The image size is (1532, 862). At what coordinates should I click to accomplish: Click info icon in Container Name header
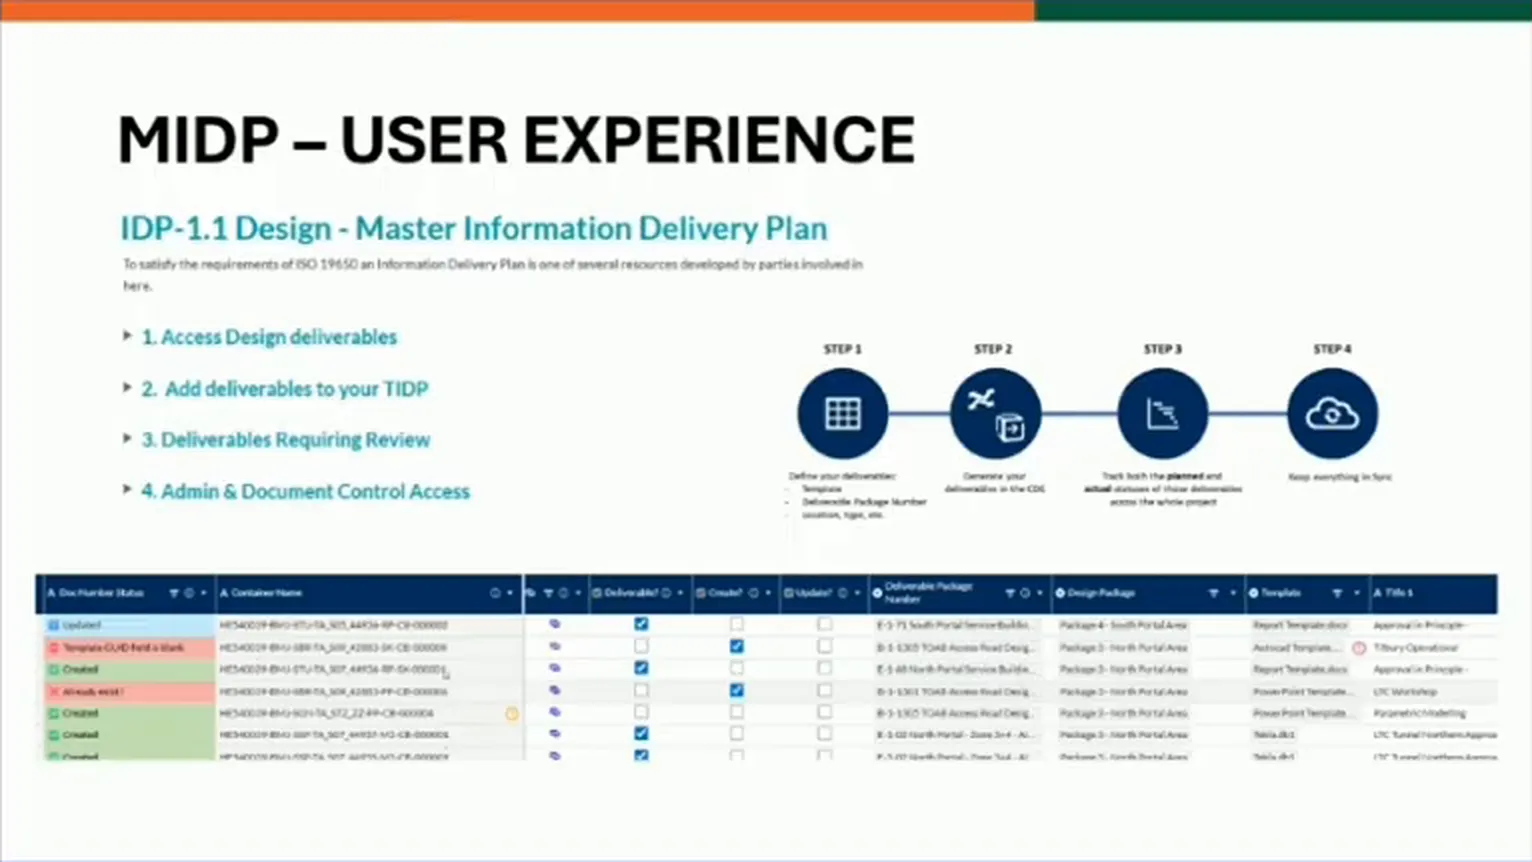495,593
